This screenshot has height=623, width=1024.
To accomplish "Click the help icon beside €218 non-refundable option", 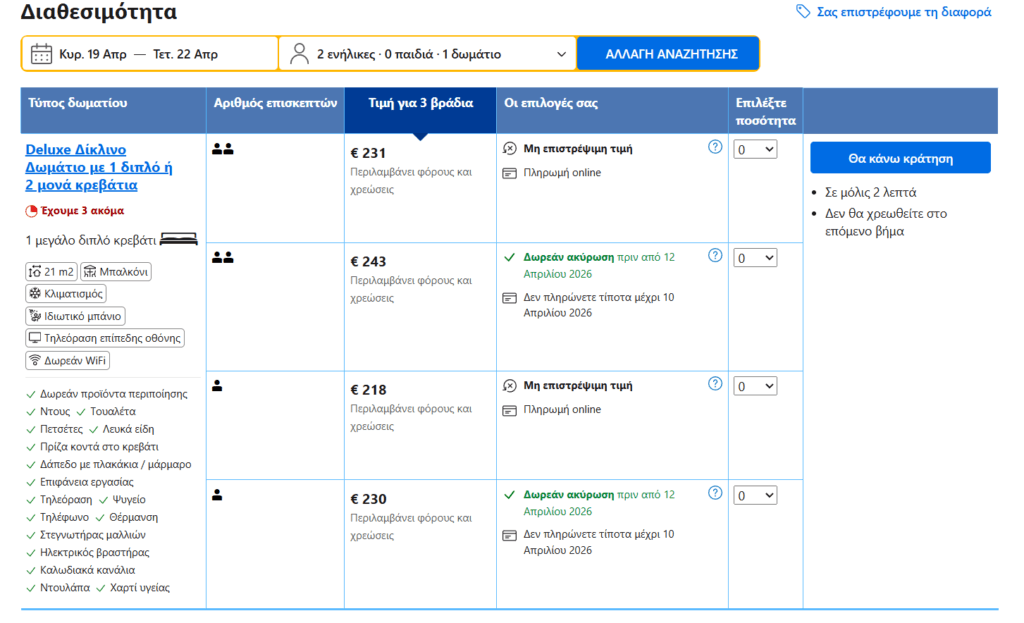I will click(715, 384).
